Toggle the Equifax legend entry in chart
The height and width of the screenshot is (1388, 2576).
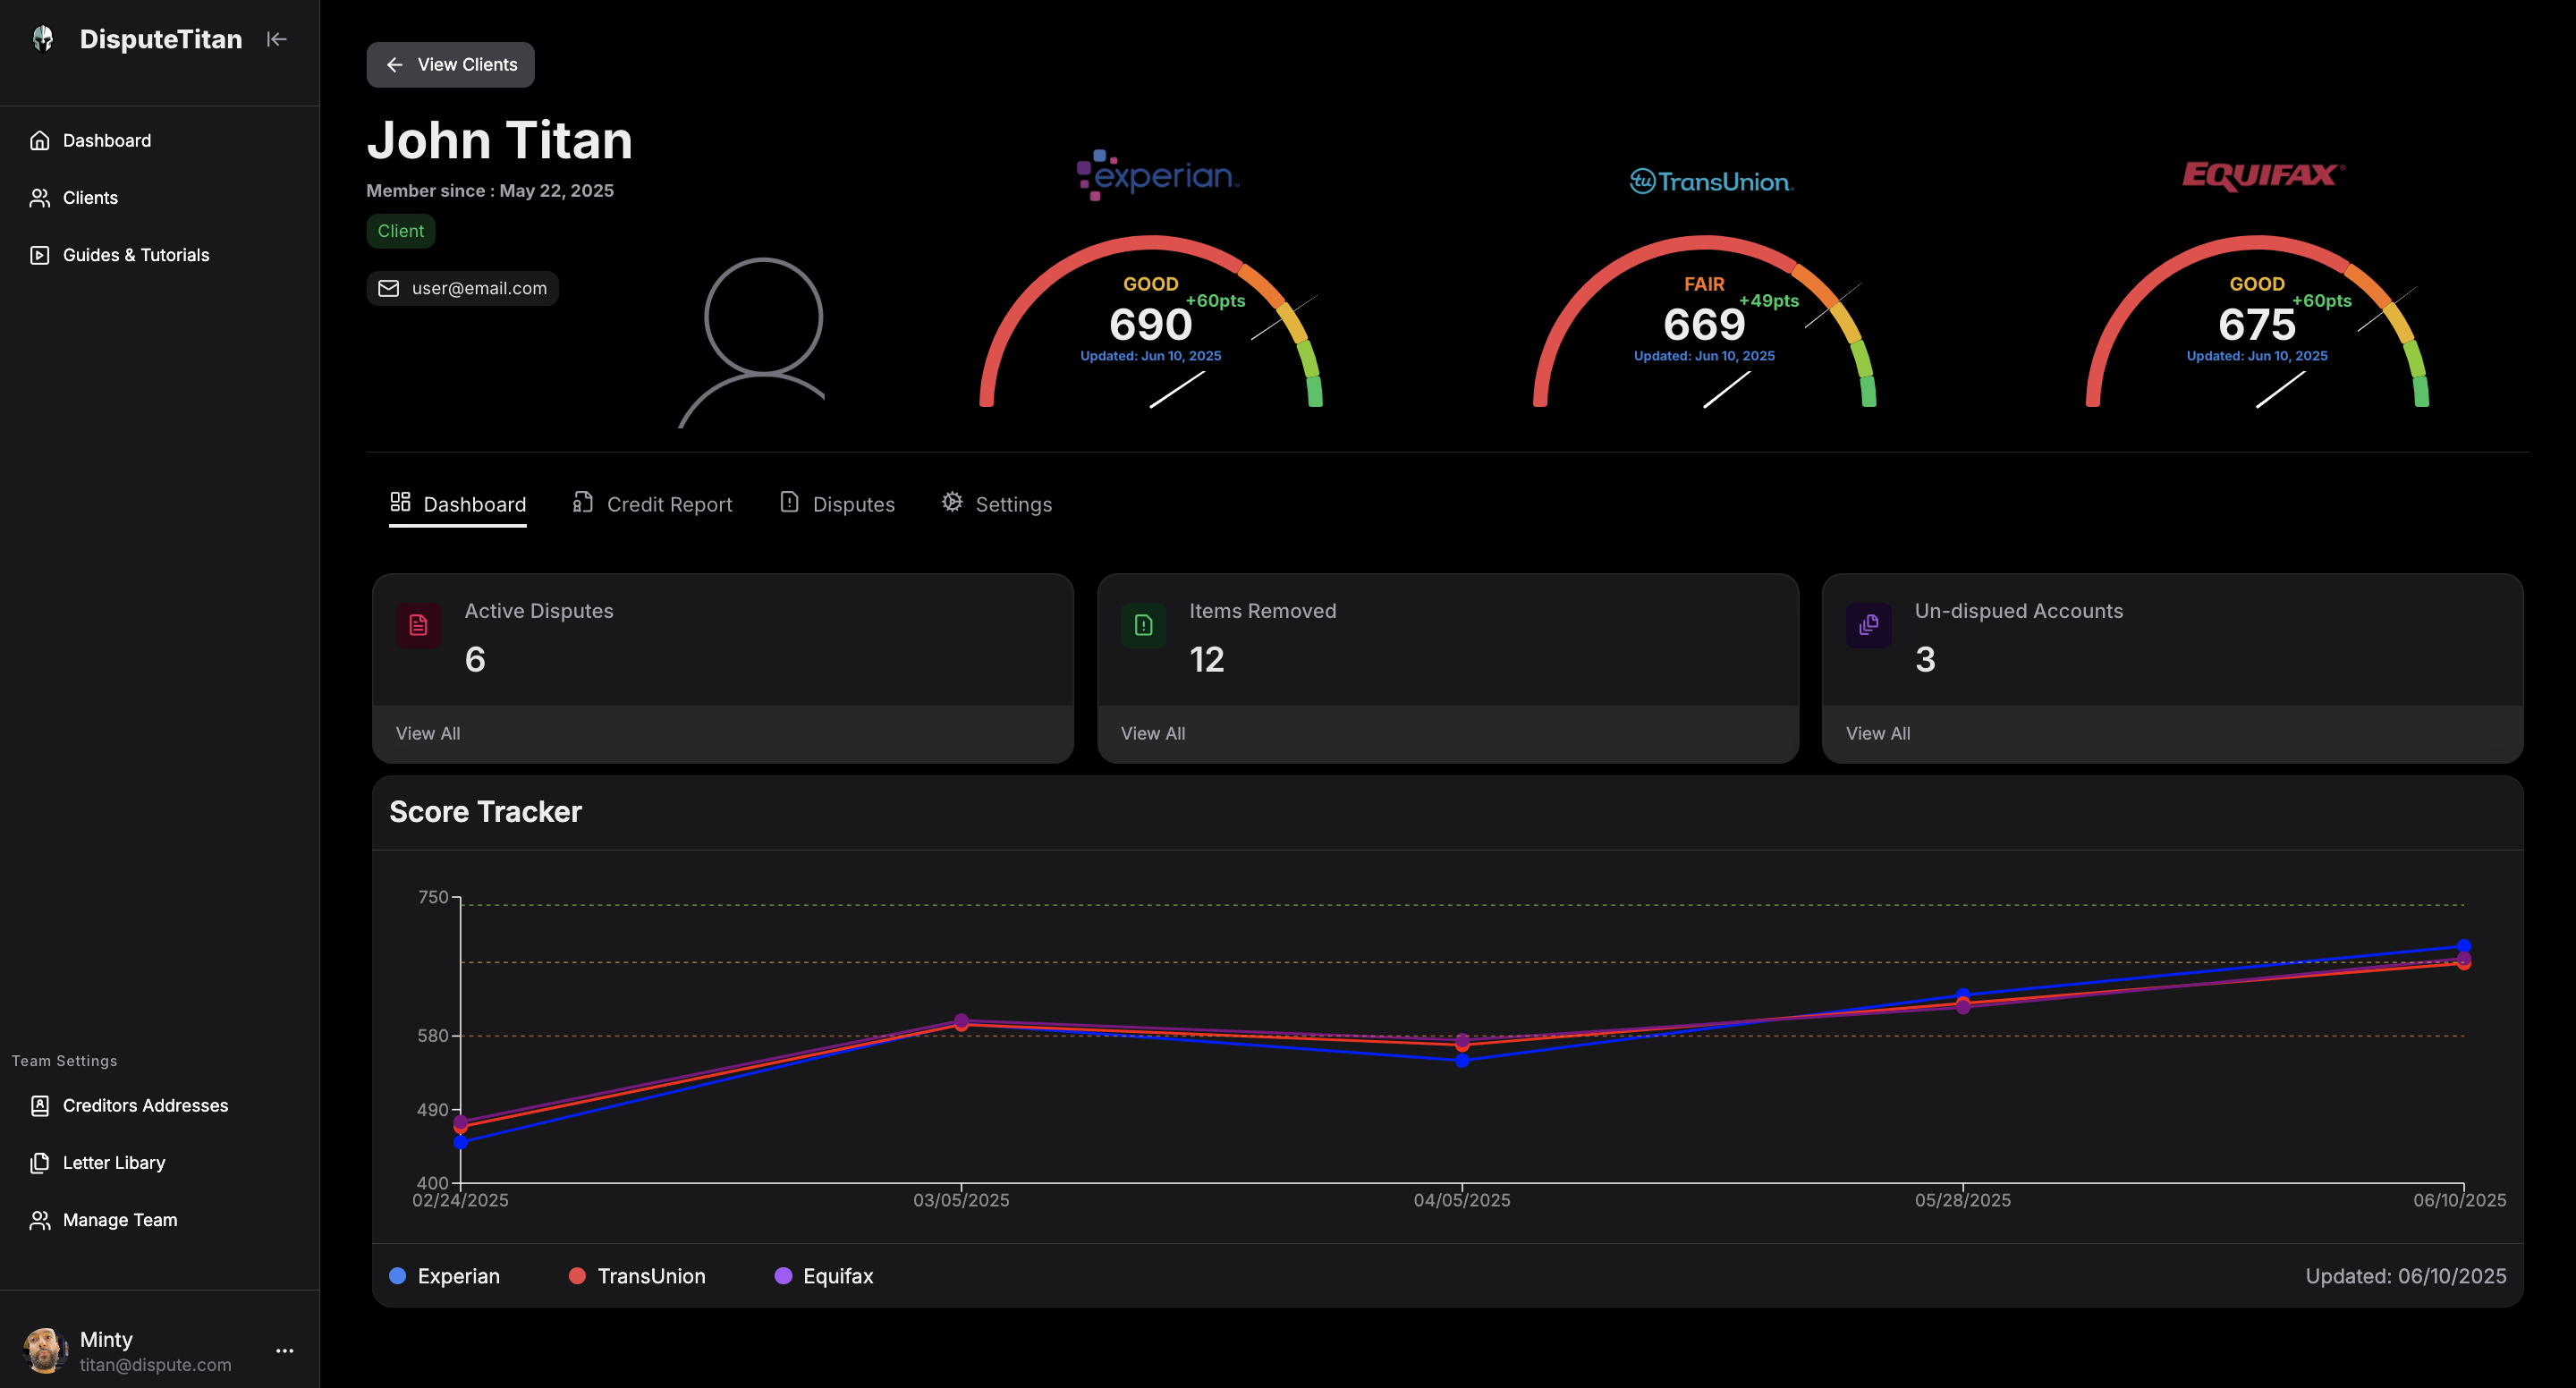pyautogui.click(x=824, y=1277)
